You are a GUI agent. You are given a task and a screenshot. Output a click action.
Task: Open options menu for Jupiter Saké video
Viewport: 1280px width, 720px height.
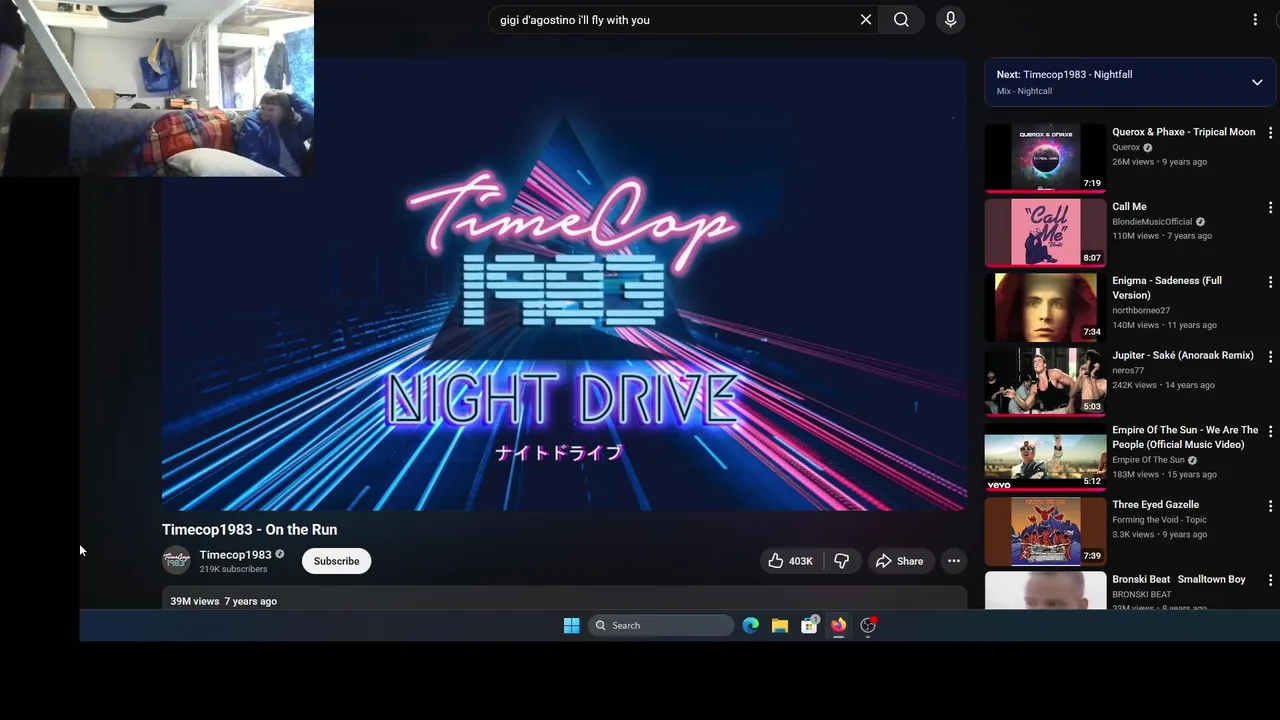pyautogui.click(x=1270, y=356)
